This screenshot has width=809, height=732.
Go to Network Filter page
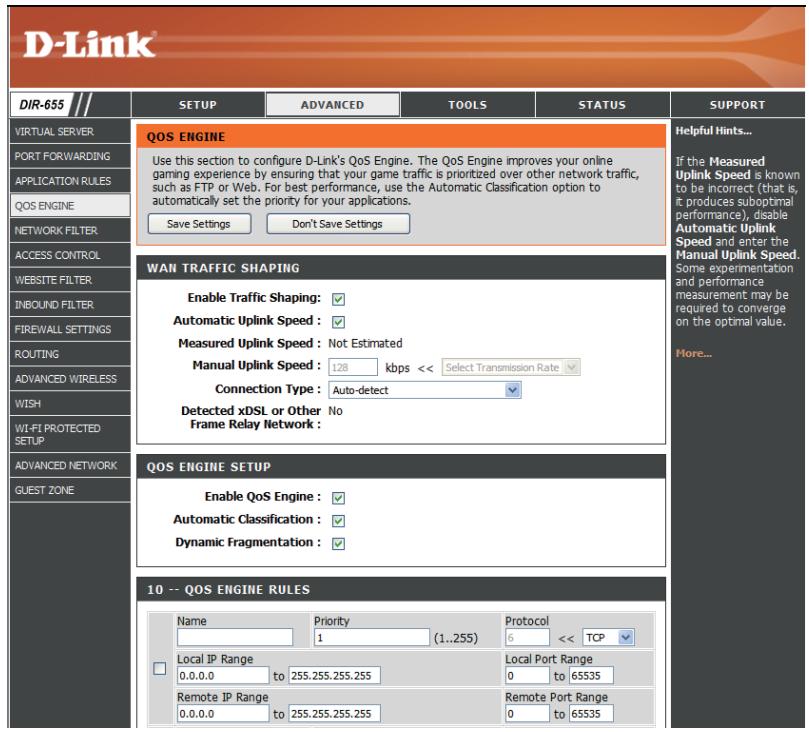click(x=70, y=231)
